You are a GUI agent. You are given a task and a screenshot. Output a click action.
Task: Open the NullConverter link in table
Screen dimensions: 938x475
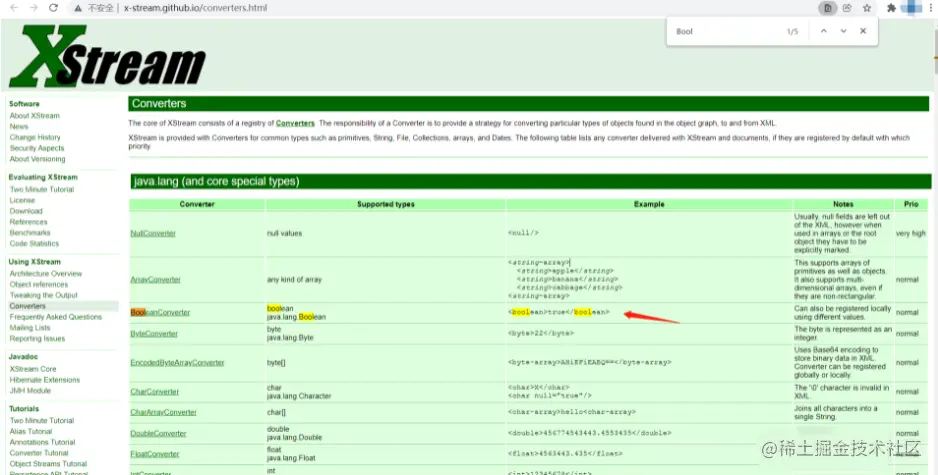(x=153, y=233)
